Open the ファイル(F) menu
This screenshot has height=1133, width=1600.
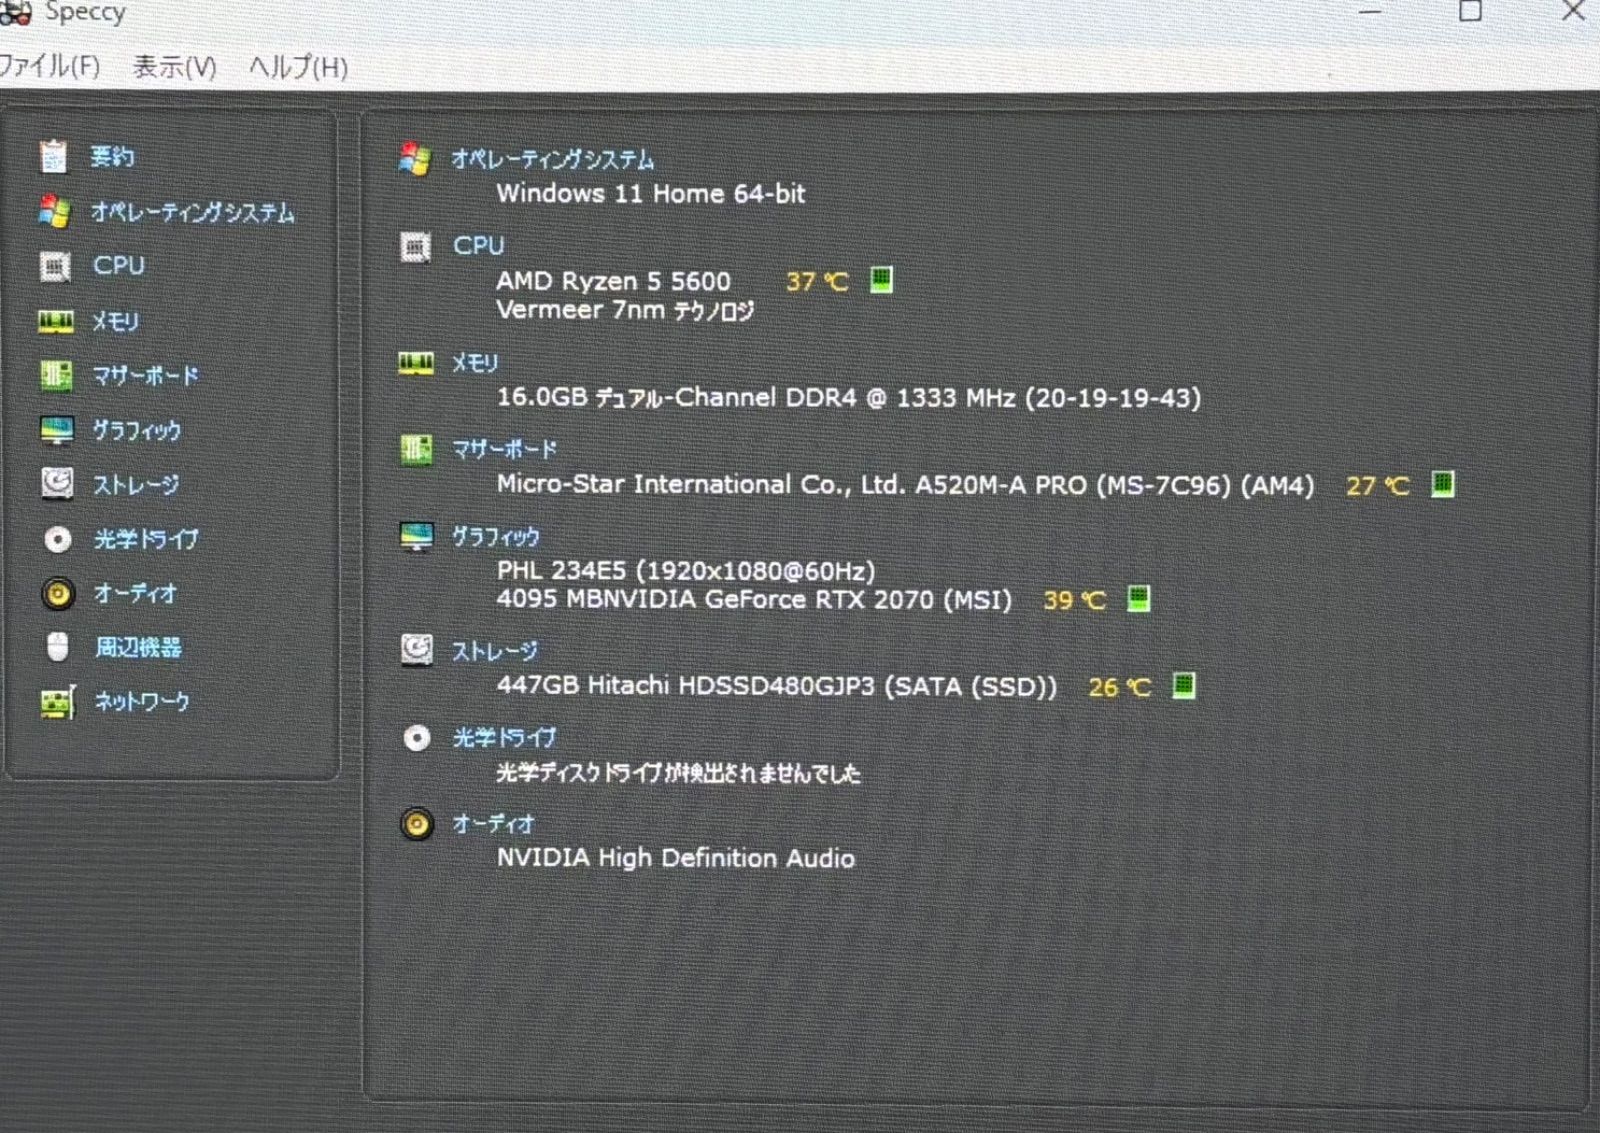coord(49,67)
